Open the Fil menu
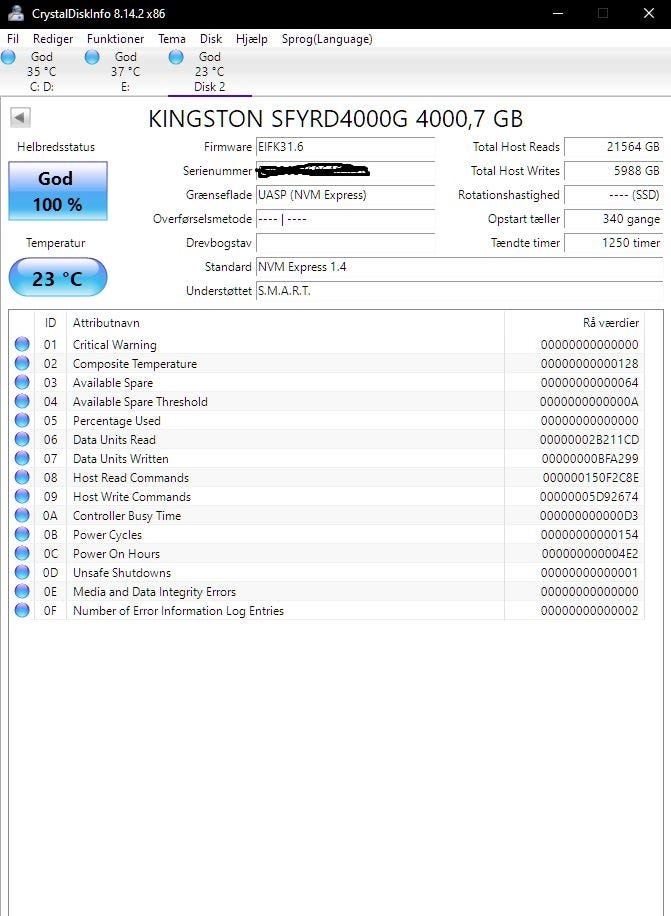Image resolution: width=671 pixels, height=916 pixels. pyautogui.click(x=13, y=39)
